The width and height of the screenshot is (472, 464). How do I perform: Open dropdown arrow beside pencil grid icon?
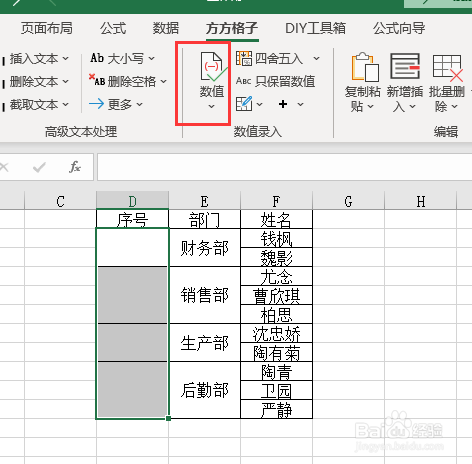coord(259,104)
